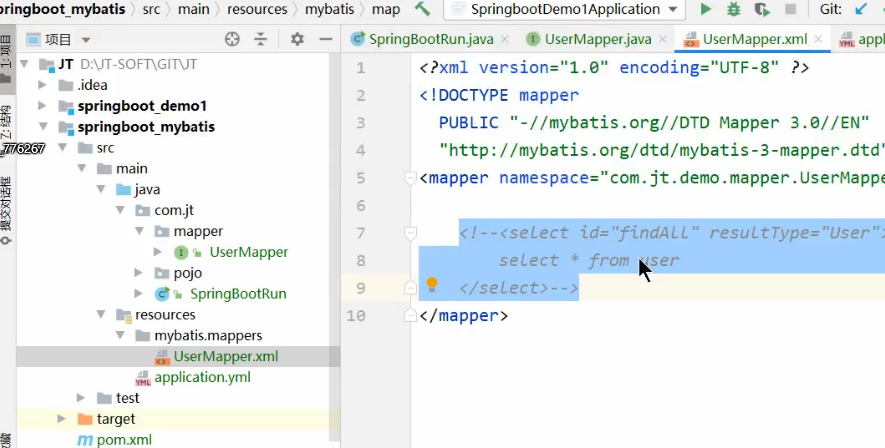This screenshot has height=448, width=885.
Task: Update project with Git blue arrow
Action: (861, 9)
